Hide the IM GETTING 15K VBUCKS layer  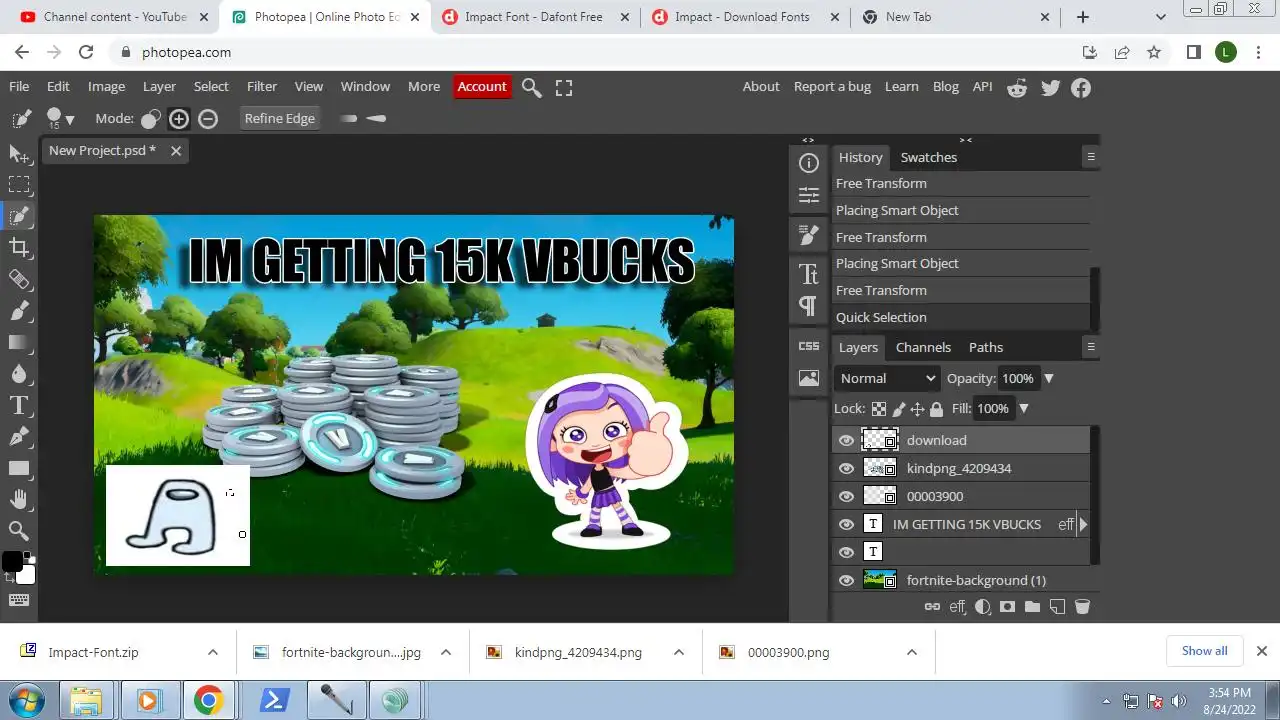[x=846, y=524]
